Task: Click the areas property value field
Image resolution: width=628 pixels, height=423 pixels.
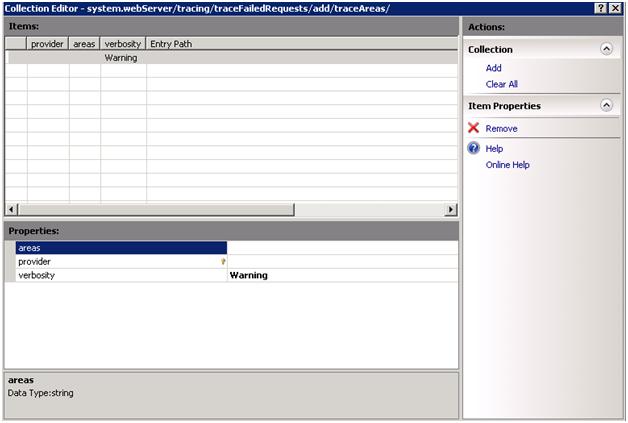Action: [342, 248]
